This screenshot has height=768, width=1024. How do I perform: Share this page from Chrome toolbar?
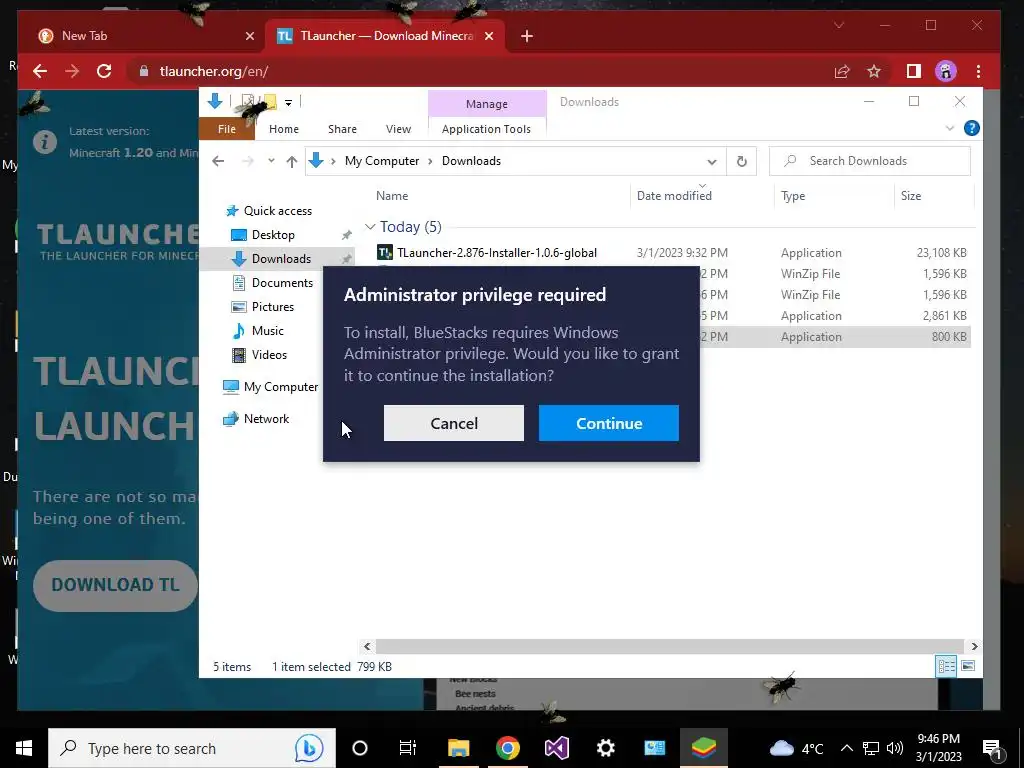click(842, 71)
